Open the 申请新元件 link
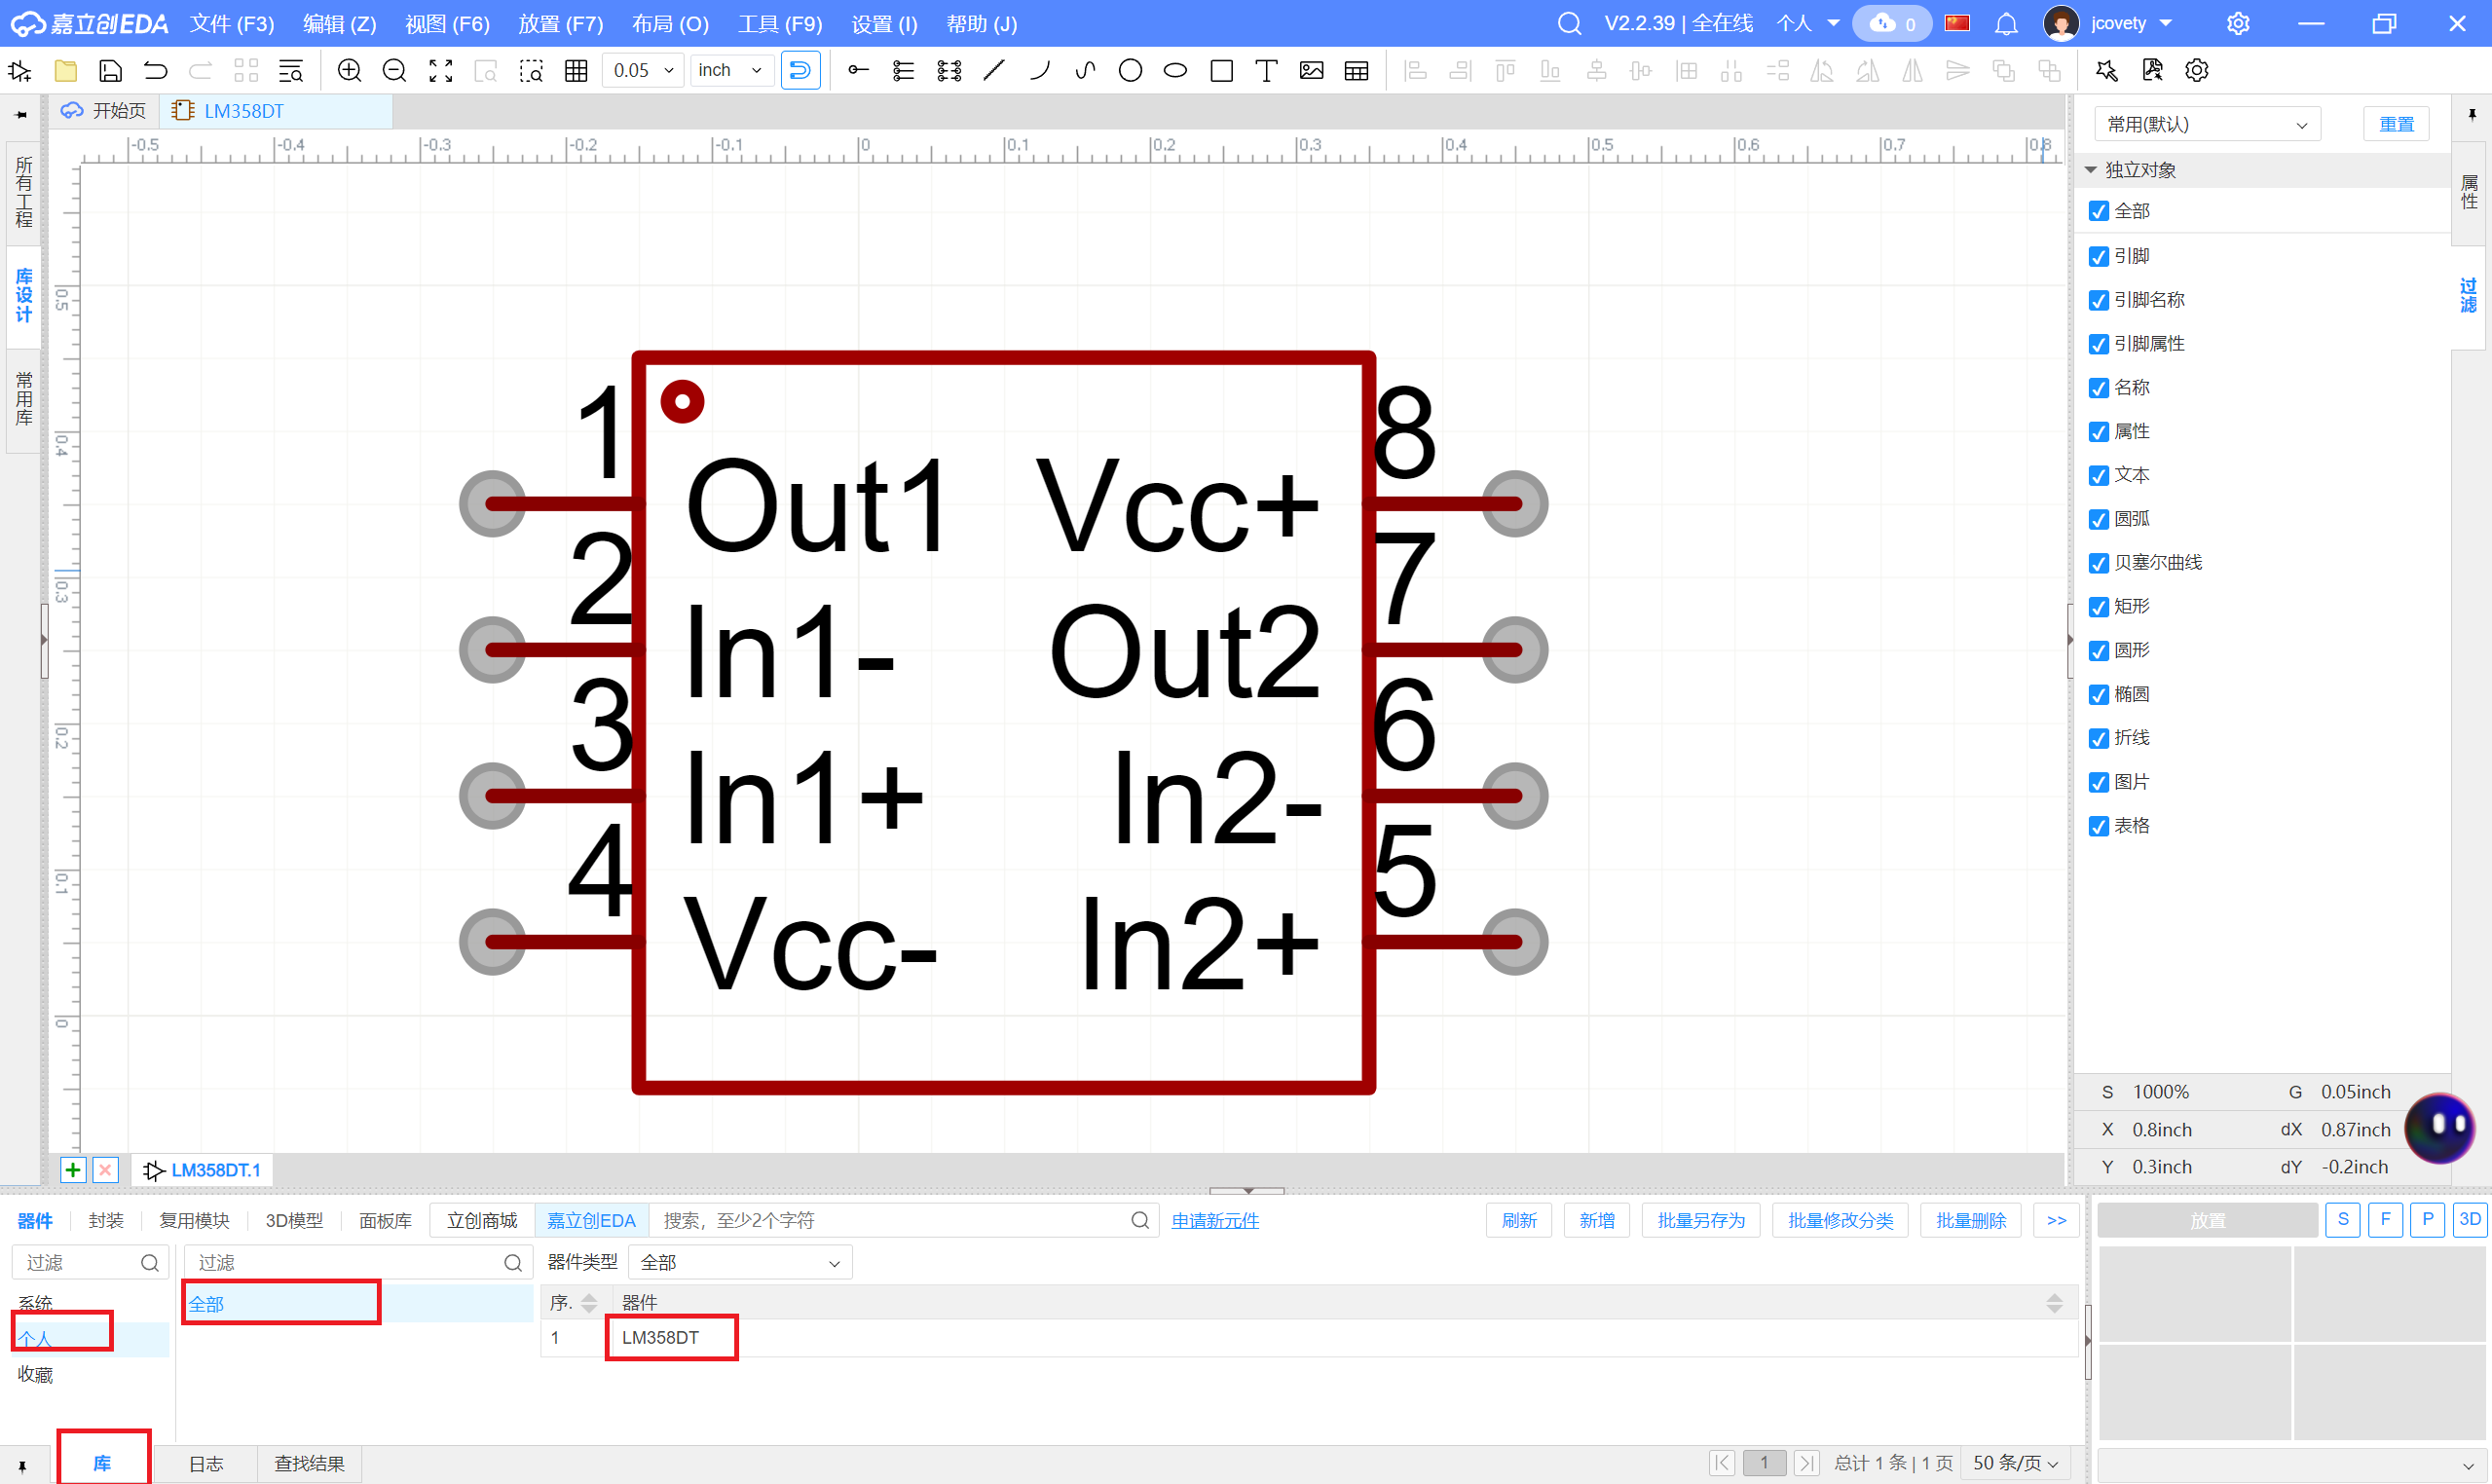The height and width of the screenshot is (1484, 2492). point(1215,1221)
